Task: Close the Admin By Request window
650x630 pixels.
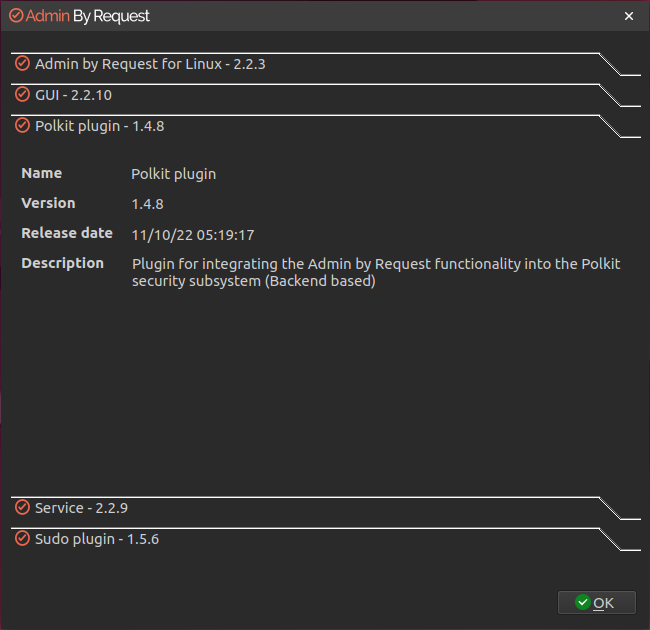Action: 629,16
